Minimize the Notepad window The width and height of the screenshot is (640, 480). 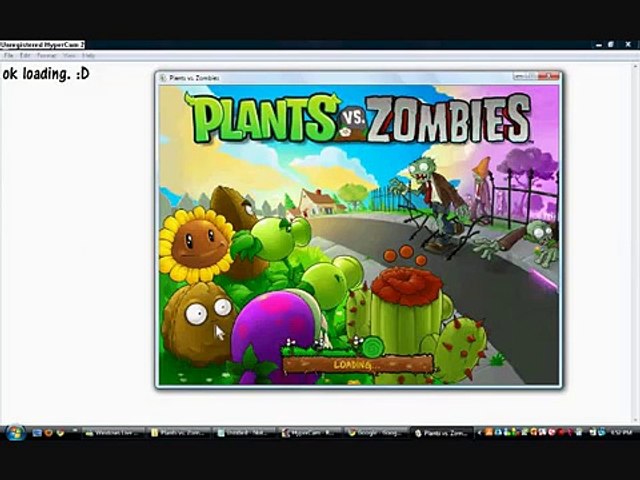point(598,44)
